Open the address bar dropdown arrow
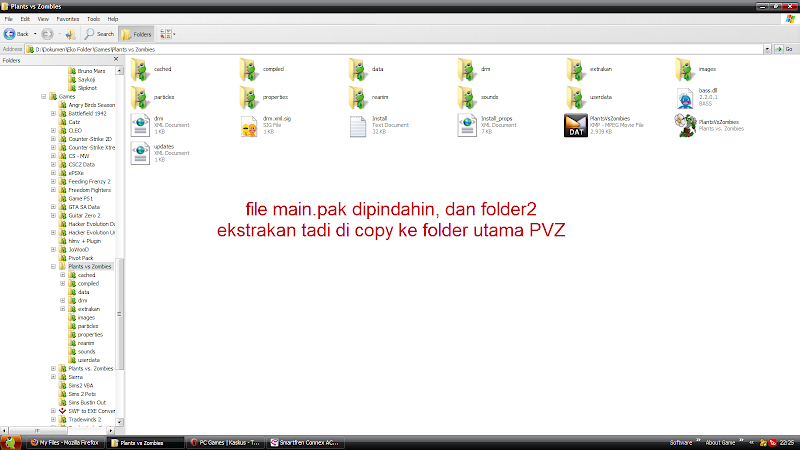The width and height of the screenshot is (800, 450). click(767, 49)
